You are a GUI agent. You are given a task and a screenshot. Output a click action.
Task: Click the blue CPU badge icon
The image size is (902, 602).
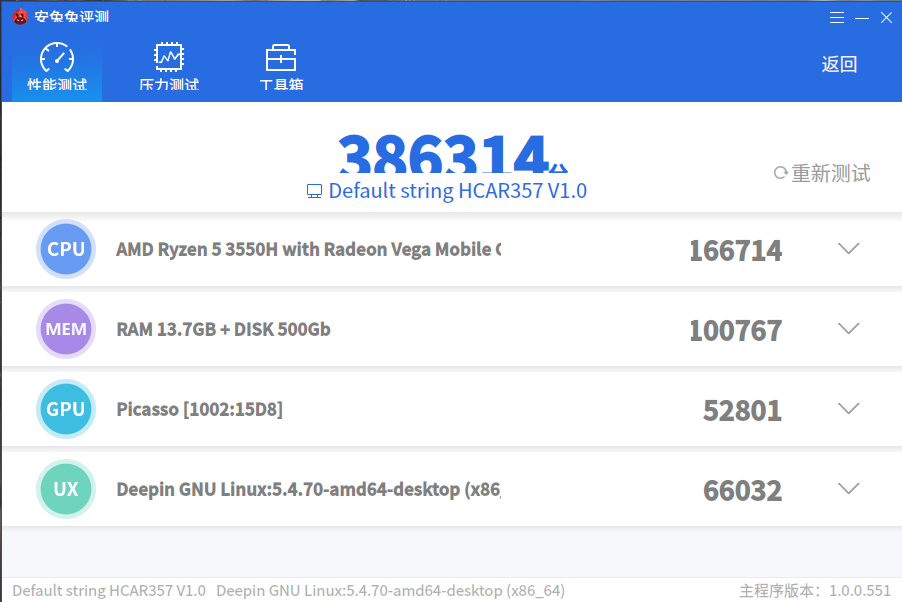(x=66, y=249)
